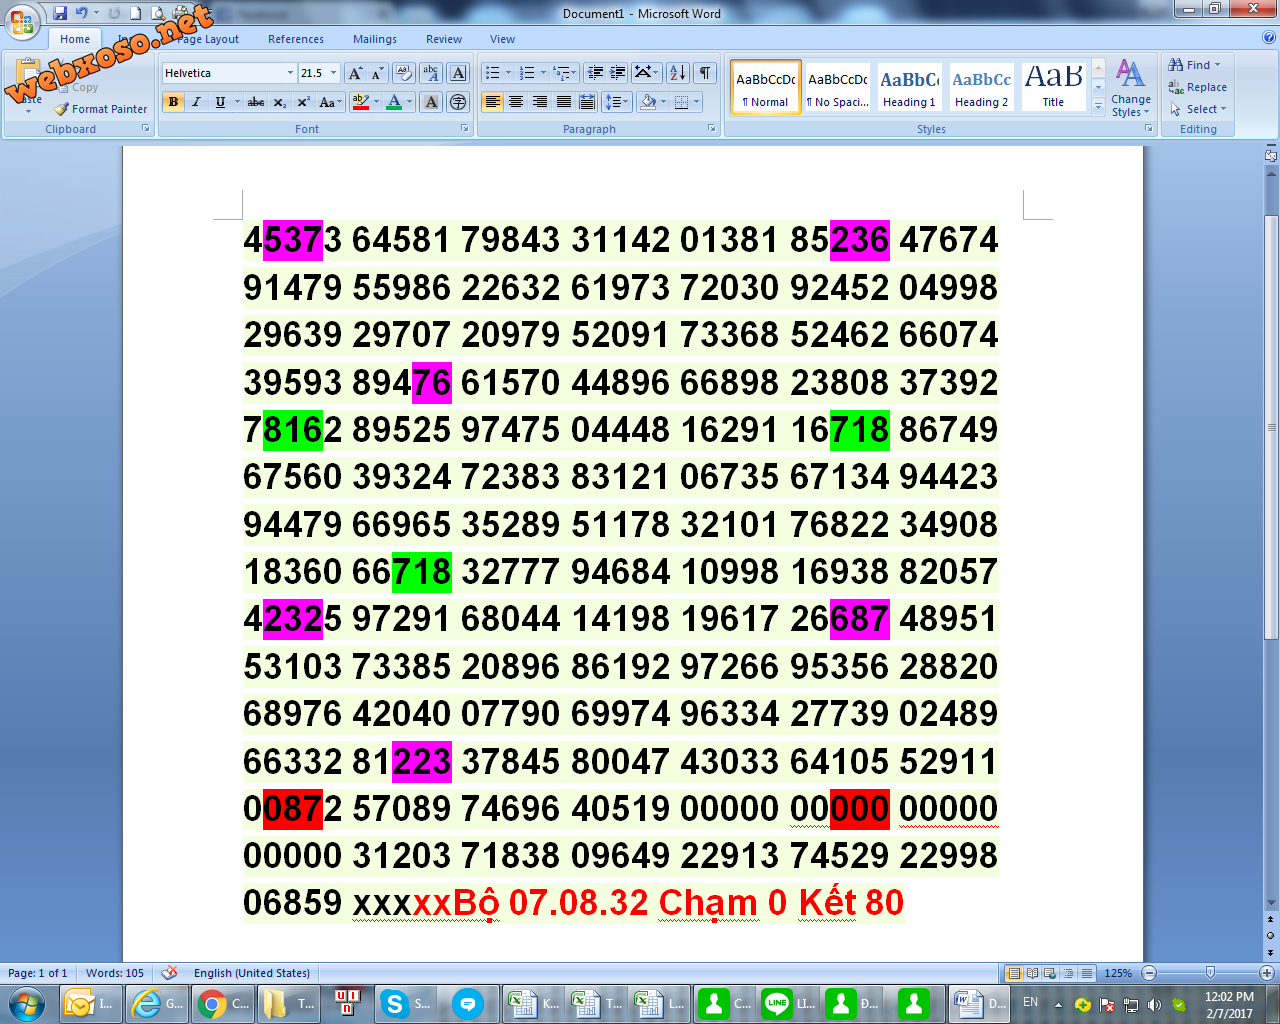Save document via Quick Access toolbar

coord(60,13)
